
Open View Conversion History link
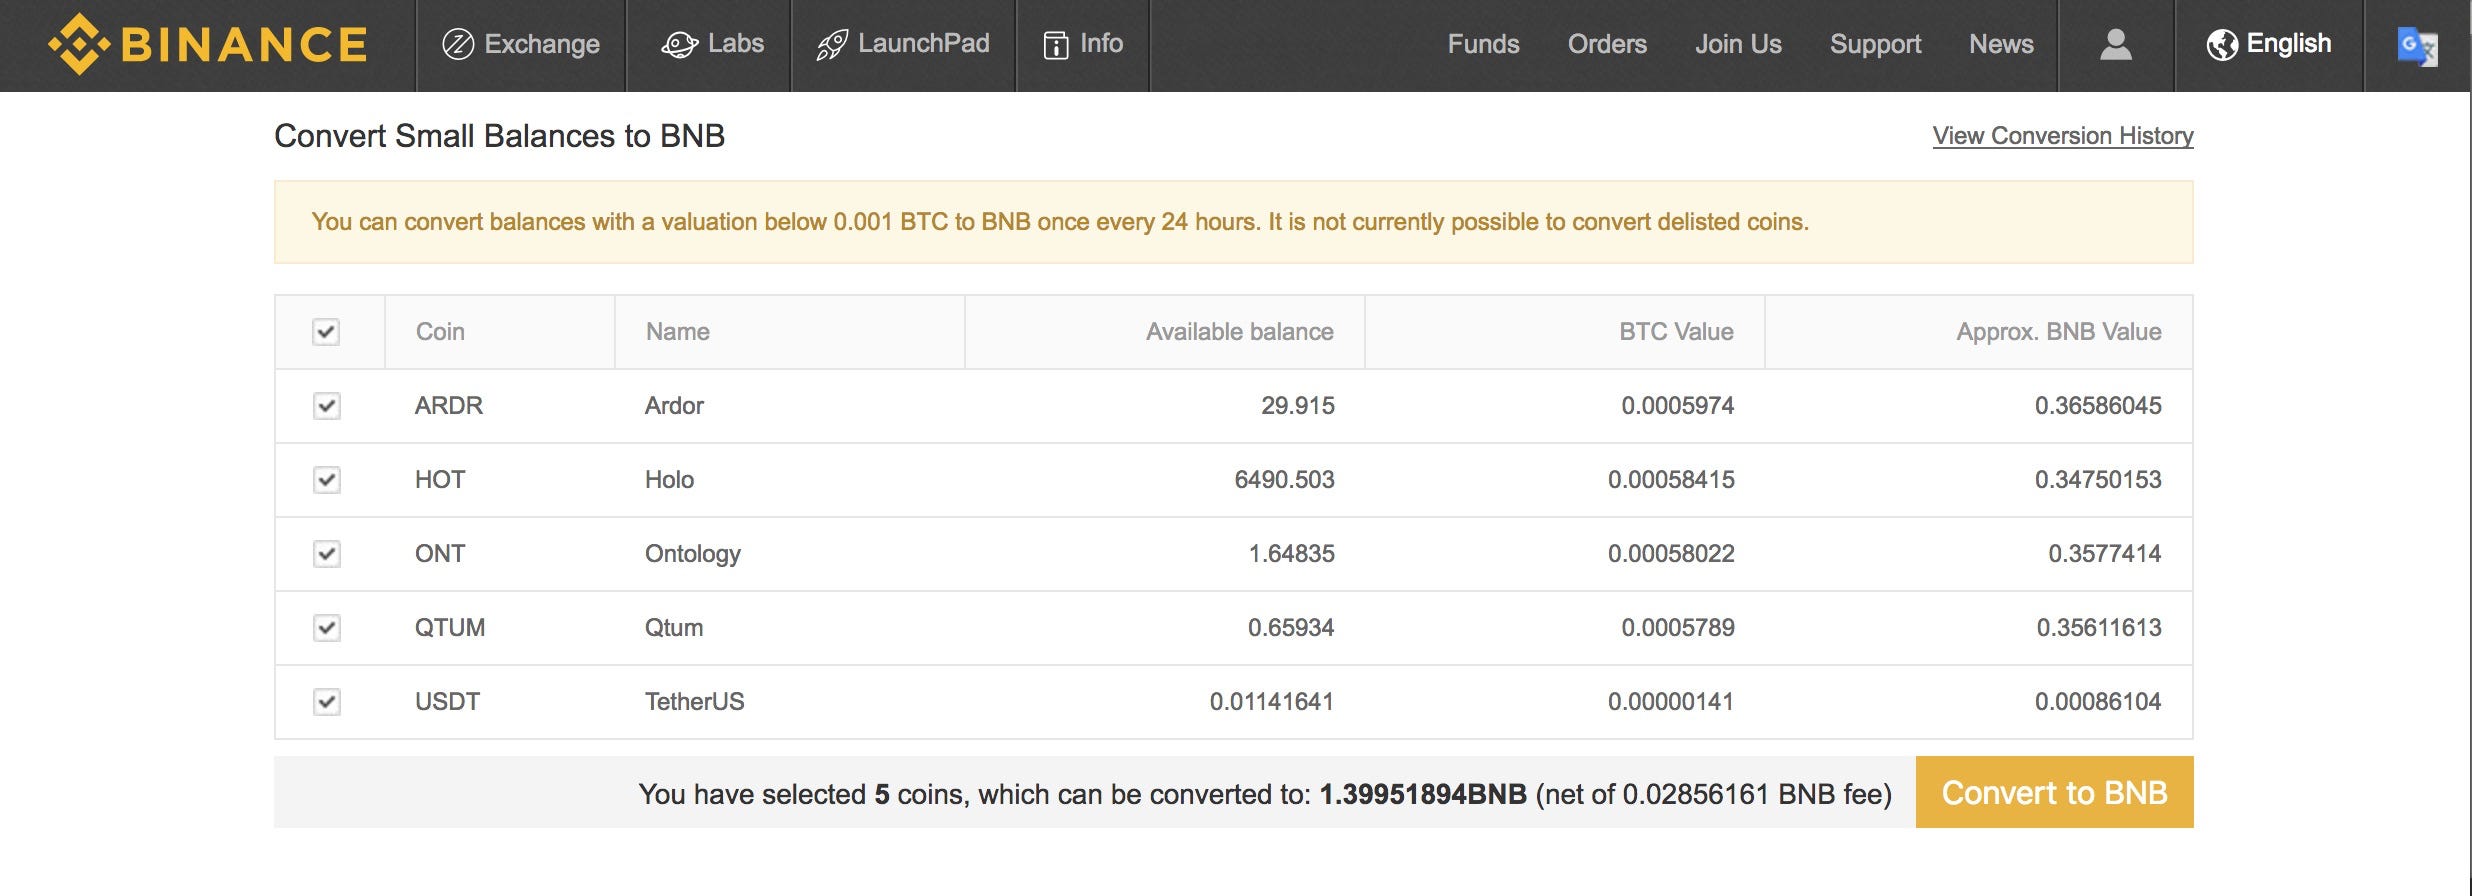click(2063, 136)
